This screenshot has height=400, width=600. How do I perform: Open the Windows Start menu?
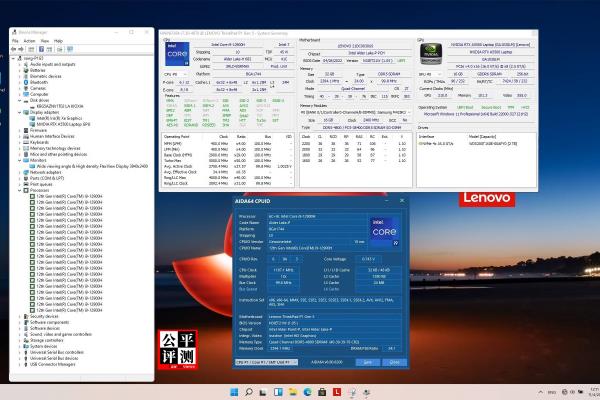tap(234, 392)
